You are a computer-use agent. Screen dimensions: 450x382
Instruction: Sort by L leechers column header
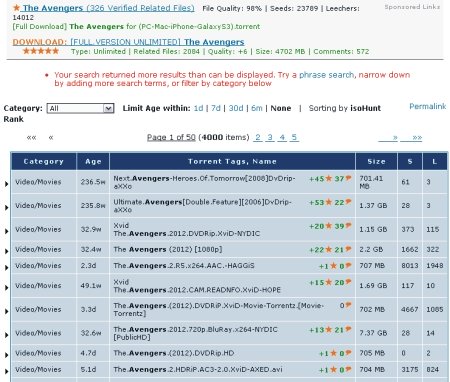point(434,161)
